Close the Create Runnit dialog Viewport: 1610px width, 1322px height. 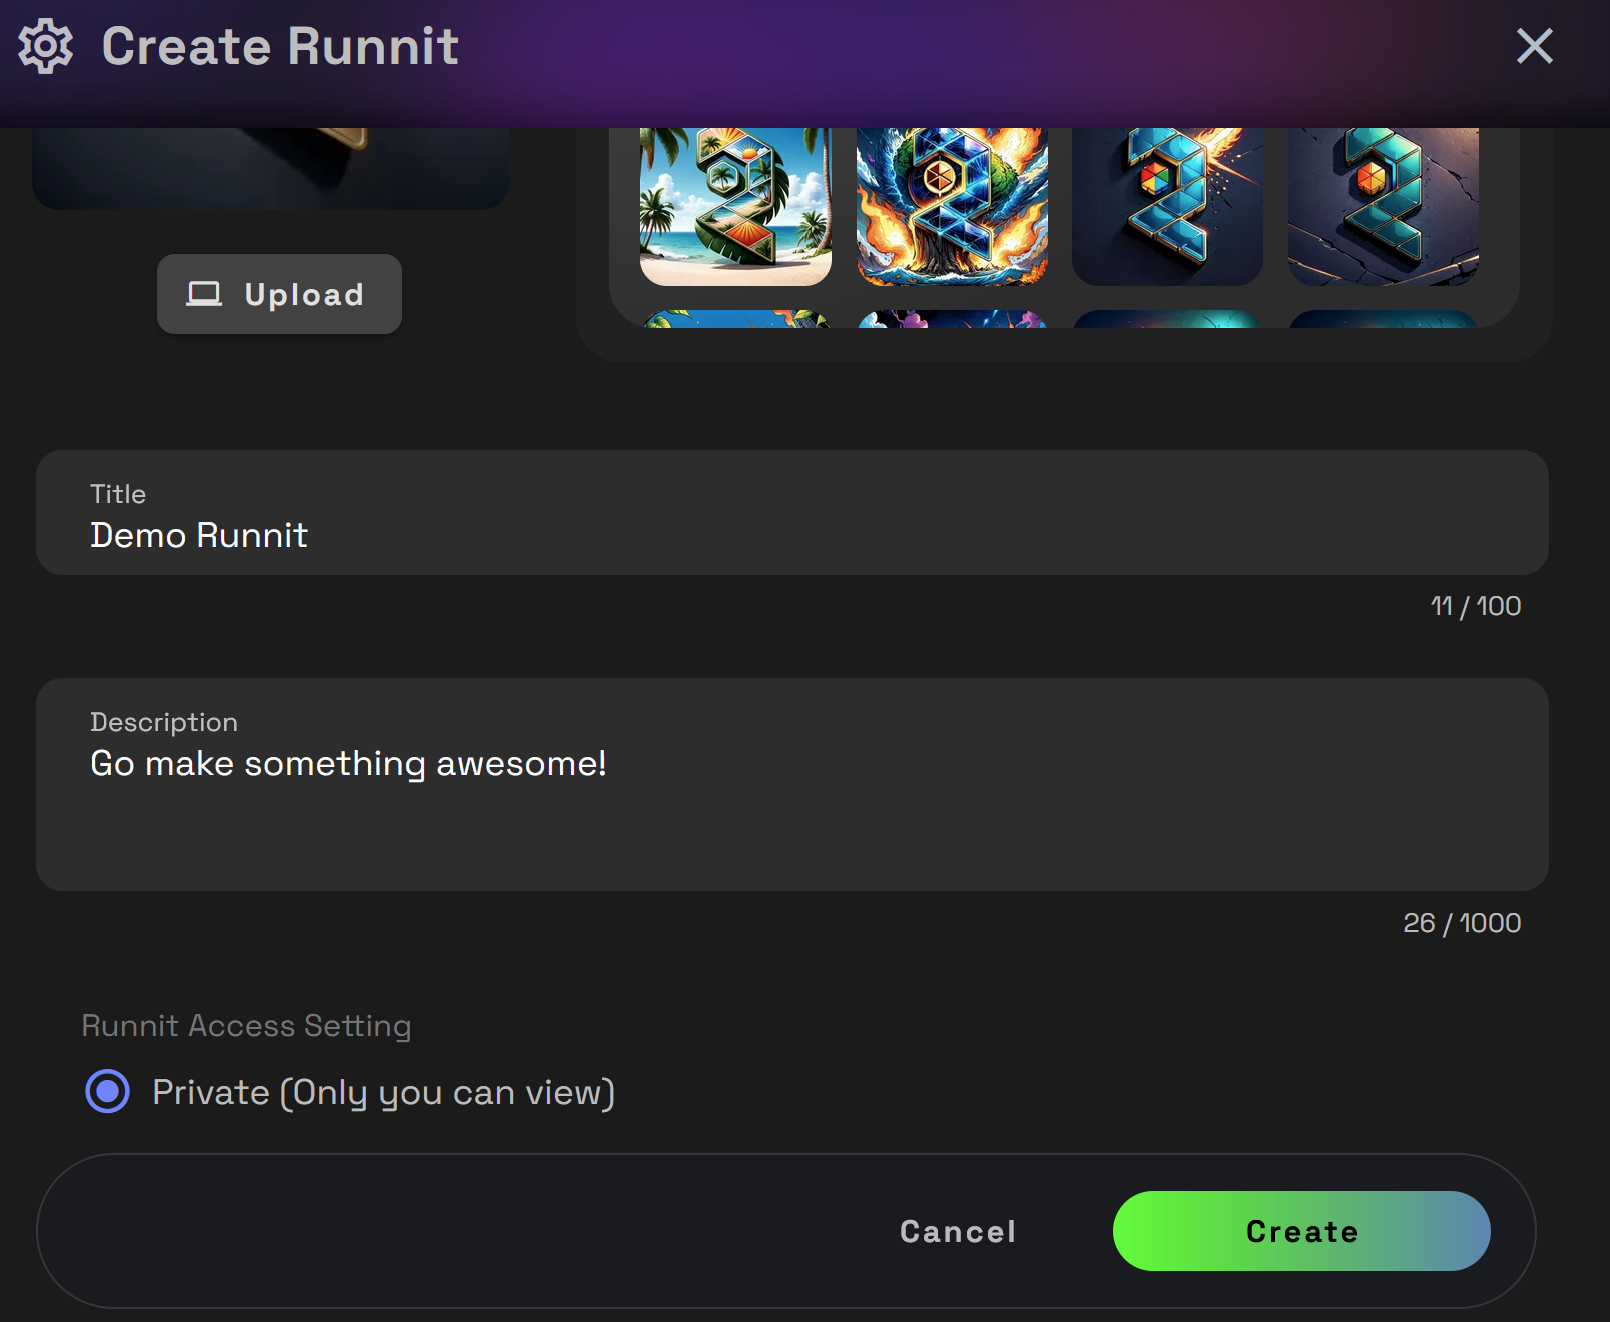click(x=1533, y=46)
